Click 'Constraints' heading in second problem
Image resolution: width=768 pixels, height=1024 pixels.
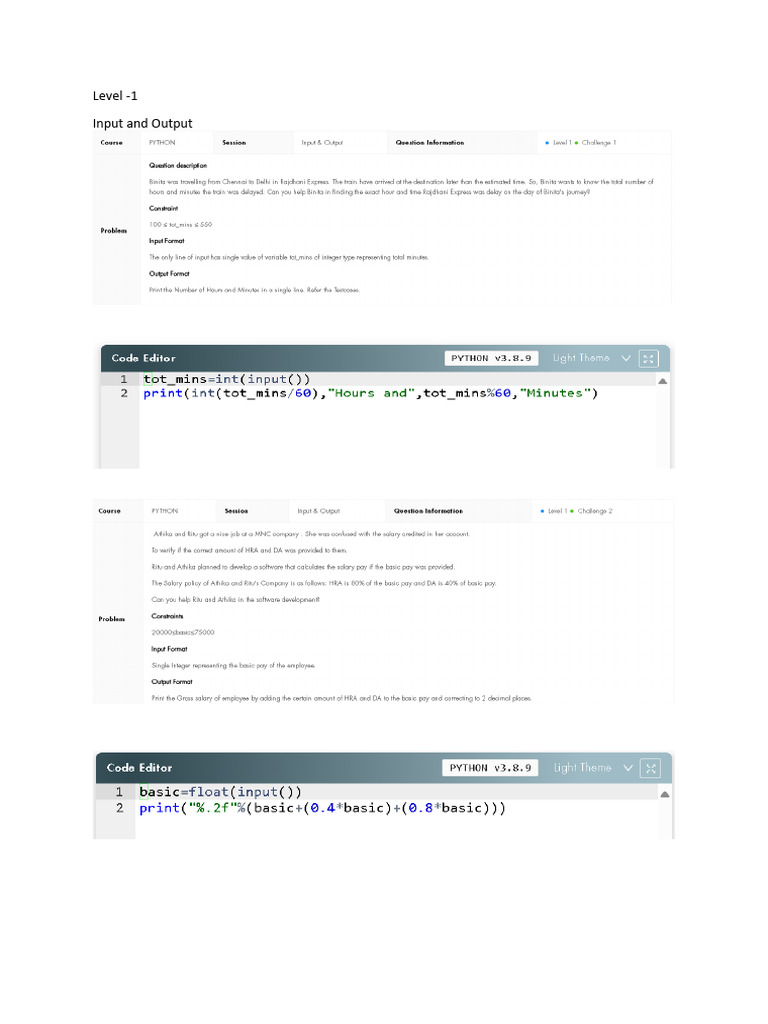click(167, 616)
